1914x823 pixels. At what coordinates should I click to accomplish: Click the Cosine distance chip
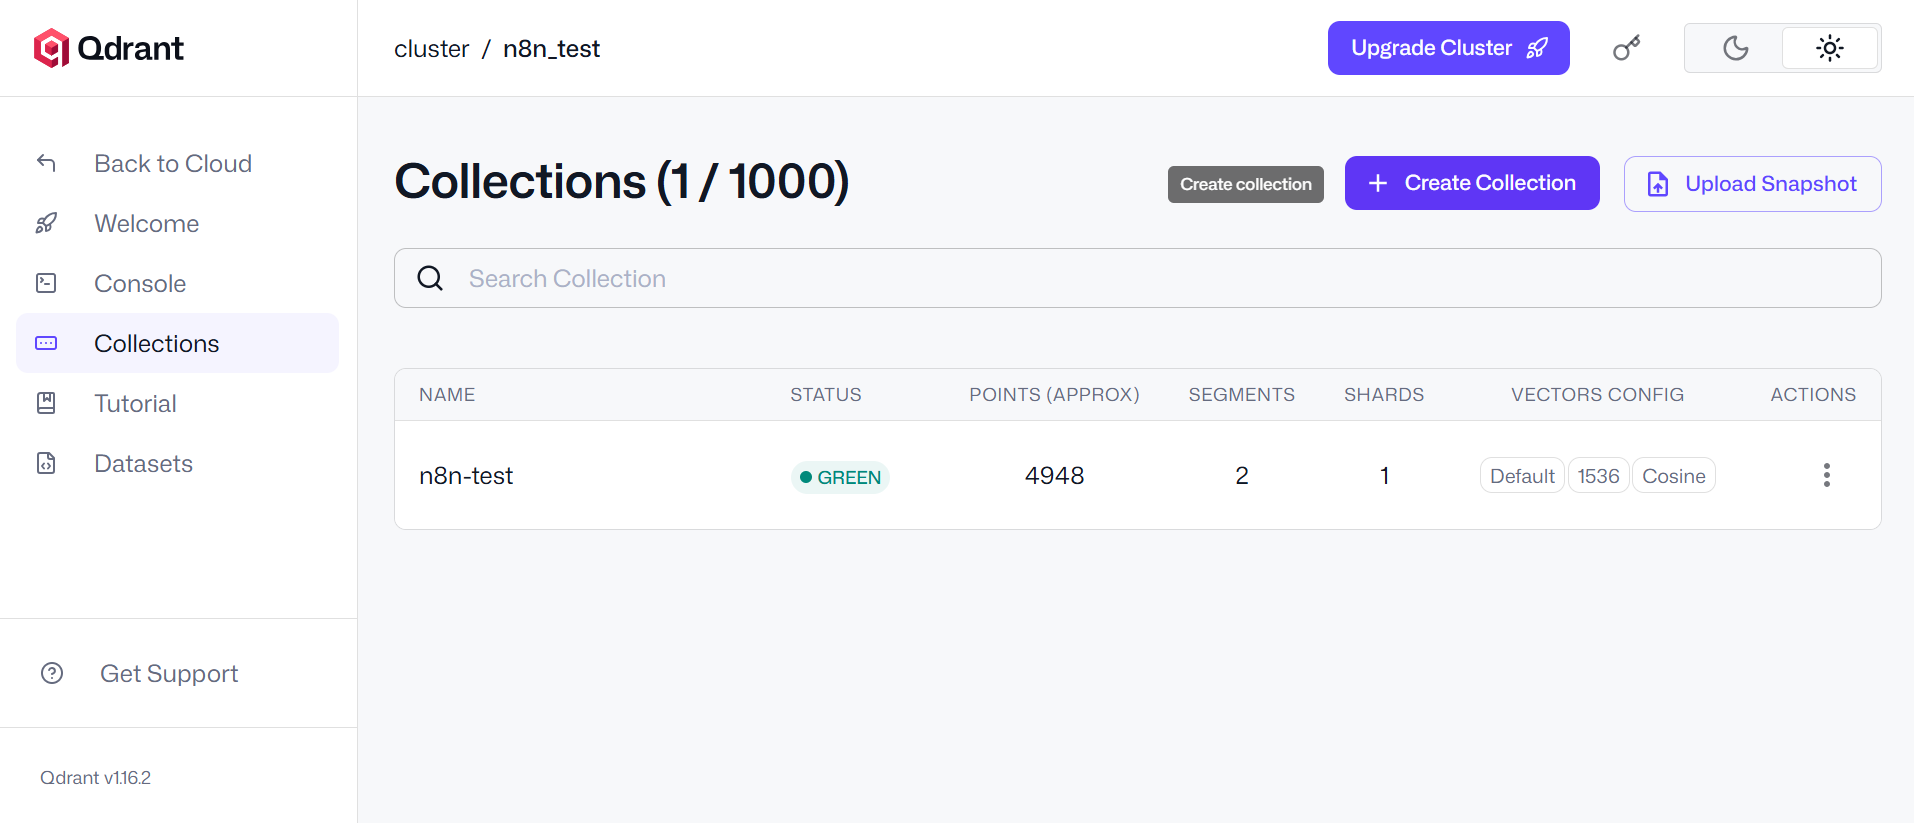(x=1673, y=476)
